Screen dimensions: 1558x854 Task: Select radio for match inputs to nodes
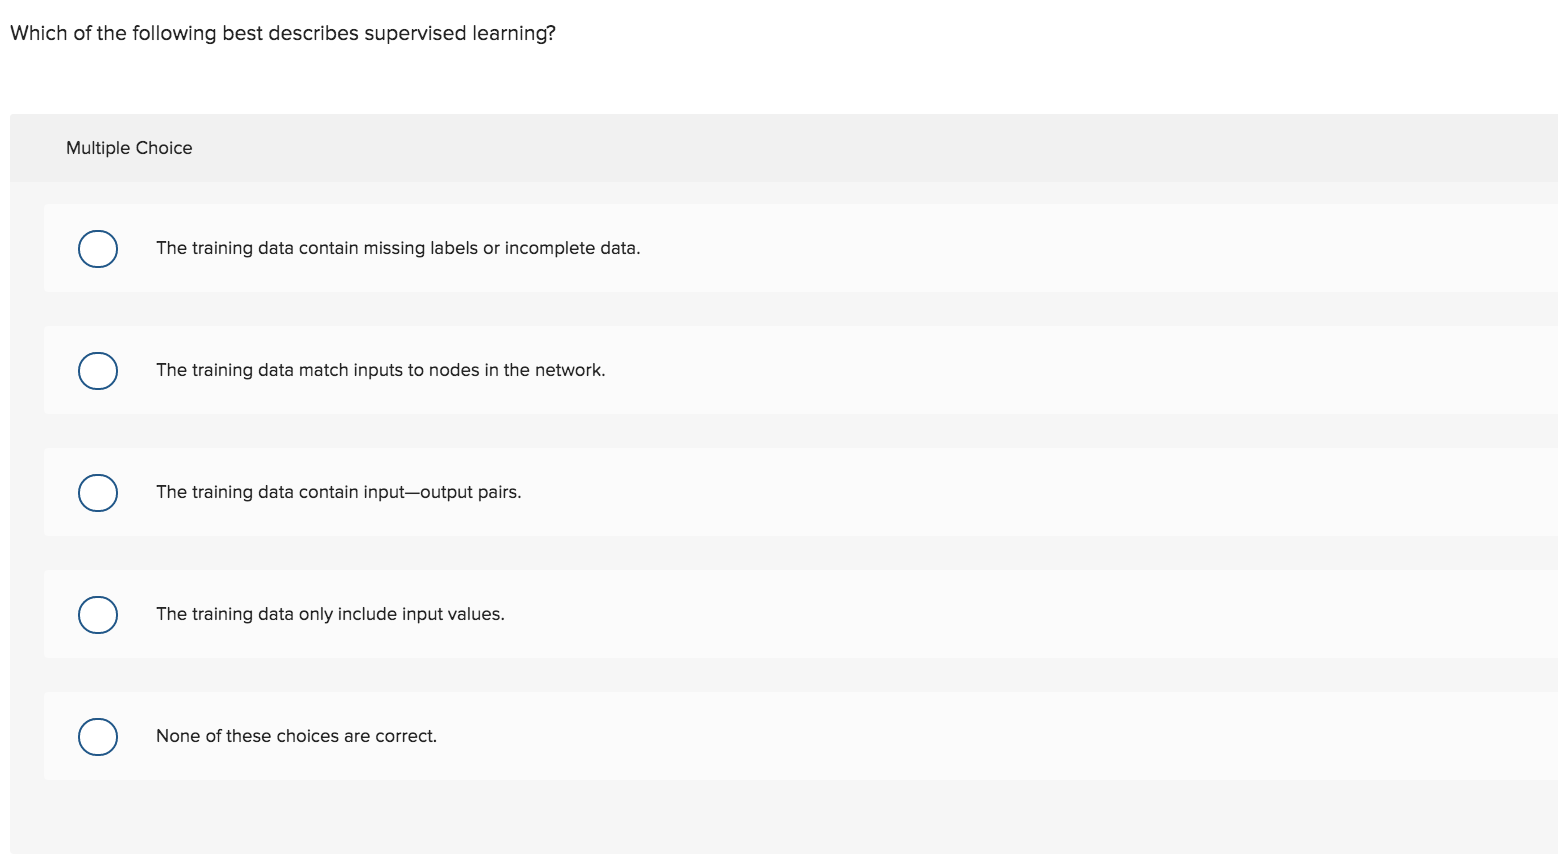[x=98, y=370]
